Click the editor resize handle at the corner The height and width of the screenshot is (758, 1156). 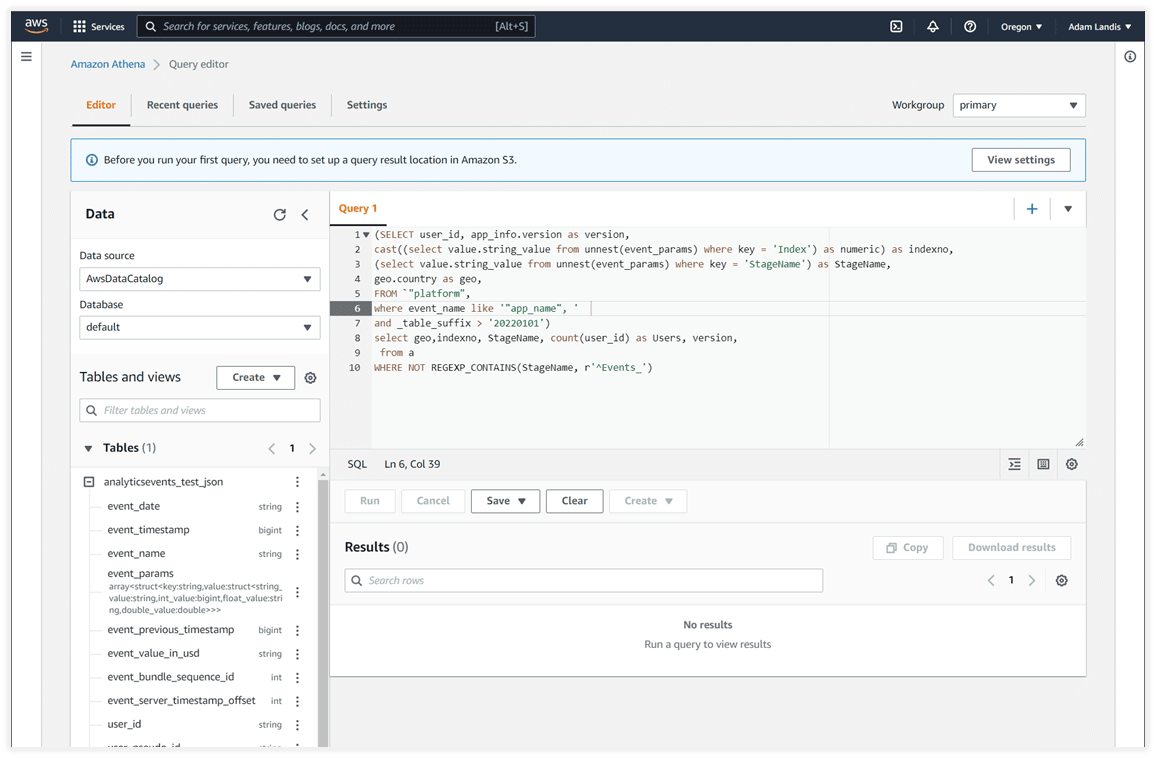click(x=1079, y=442)
